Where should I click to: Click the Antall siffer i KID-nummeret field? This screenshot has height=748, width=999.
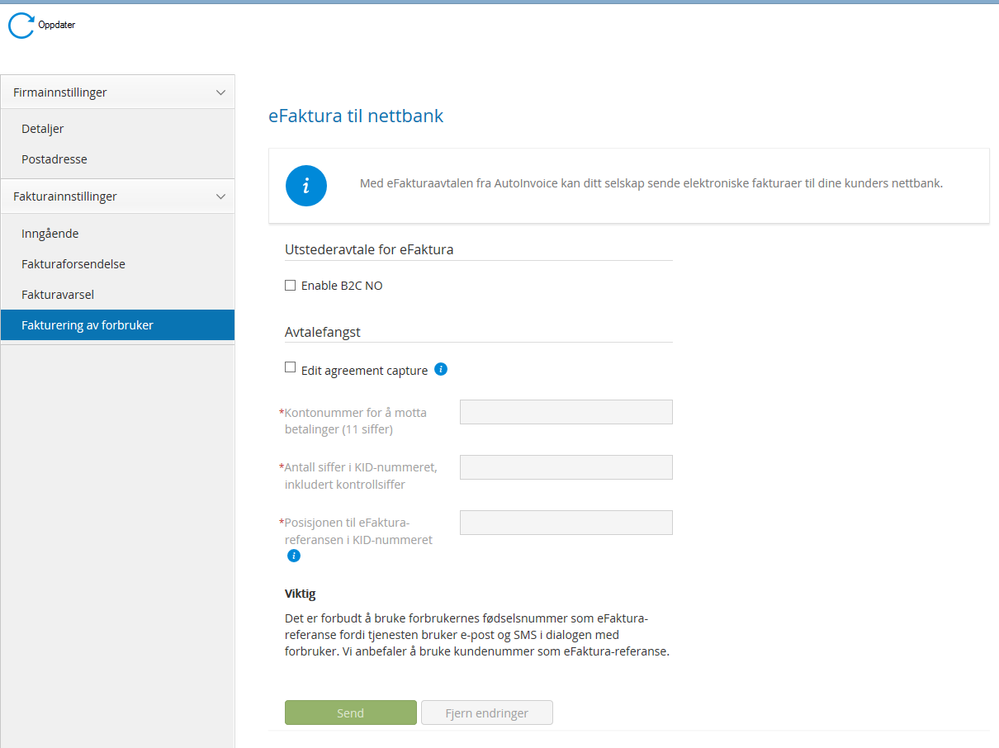coord(566,467)
